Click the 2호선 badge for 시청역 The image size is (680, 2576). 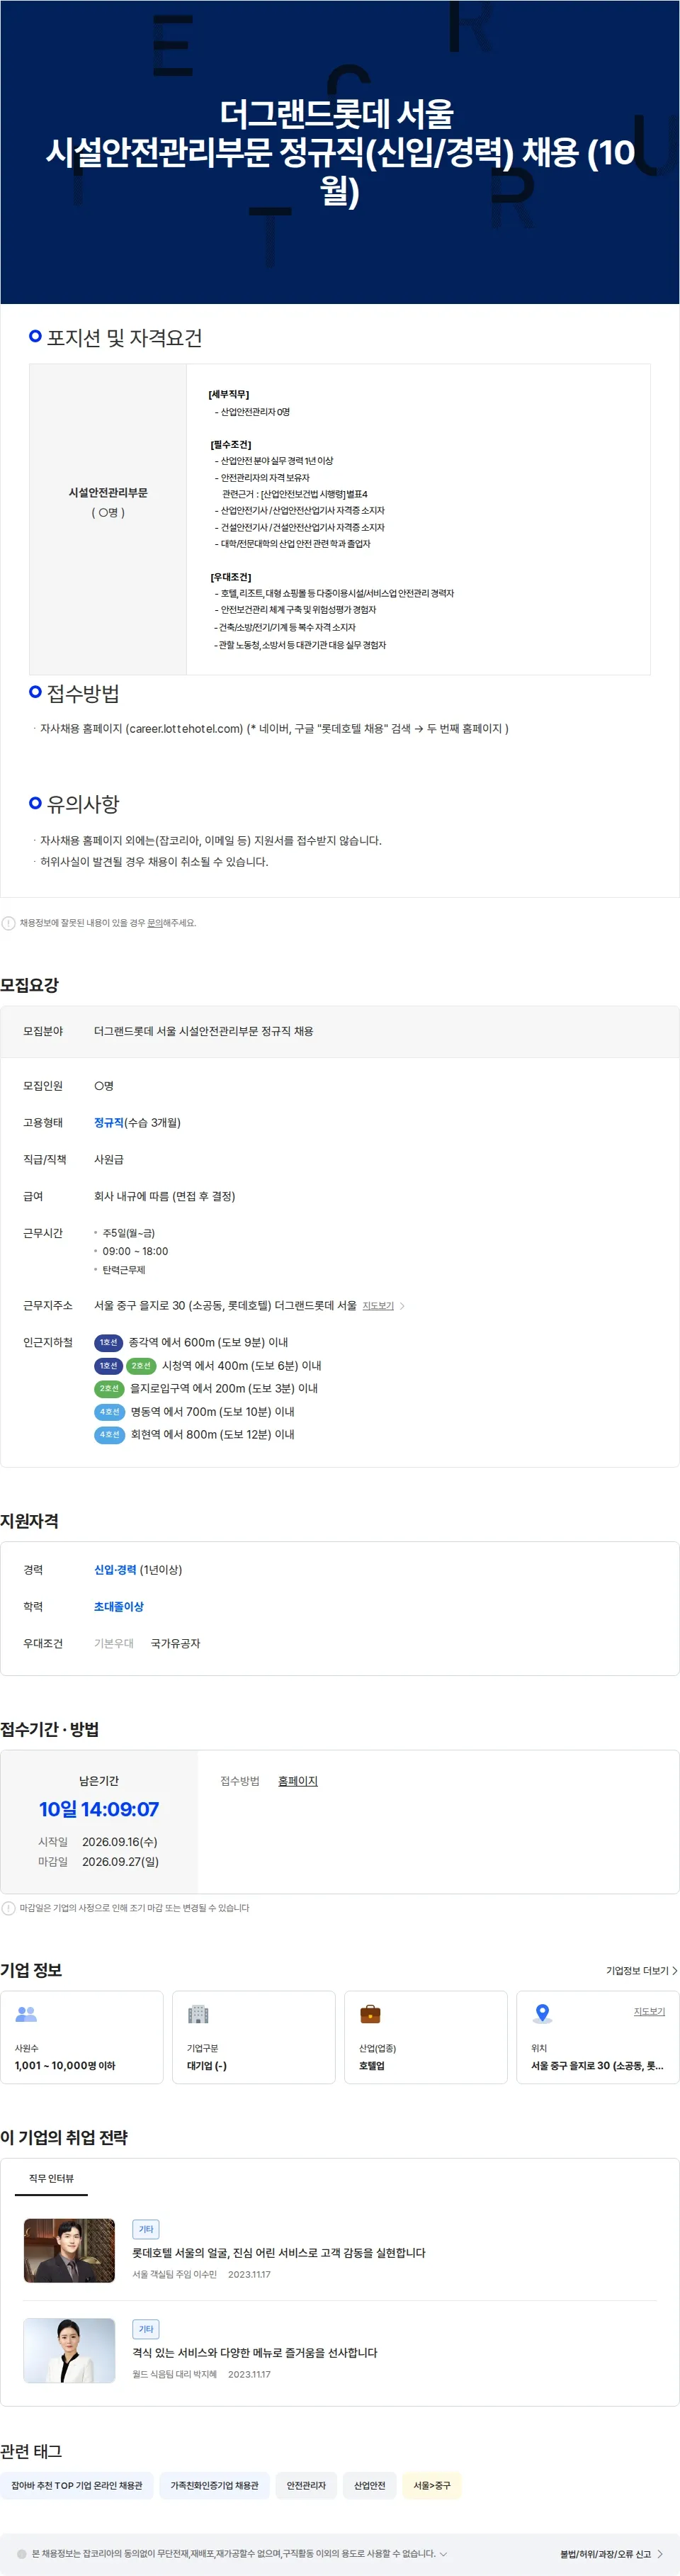tap(141, 1365)
